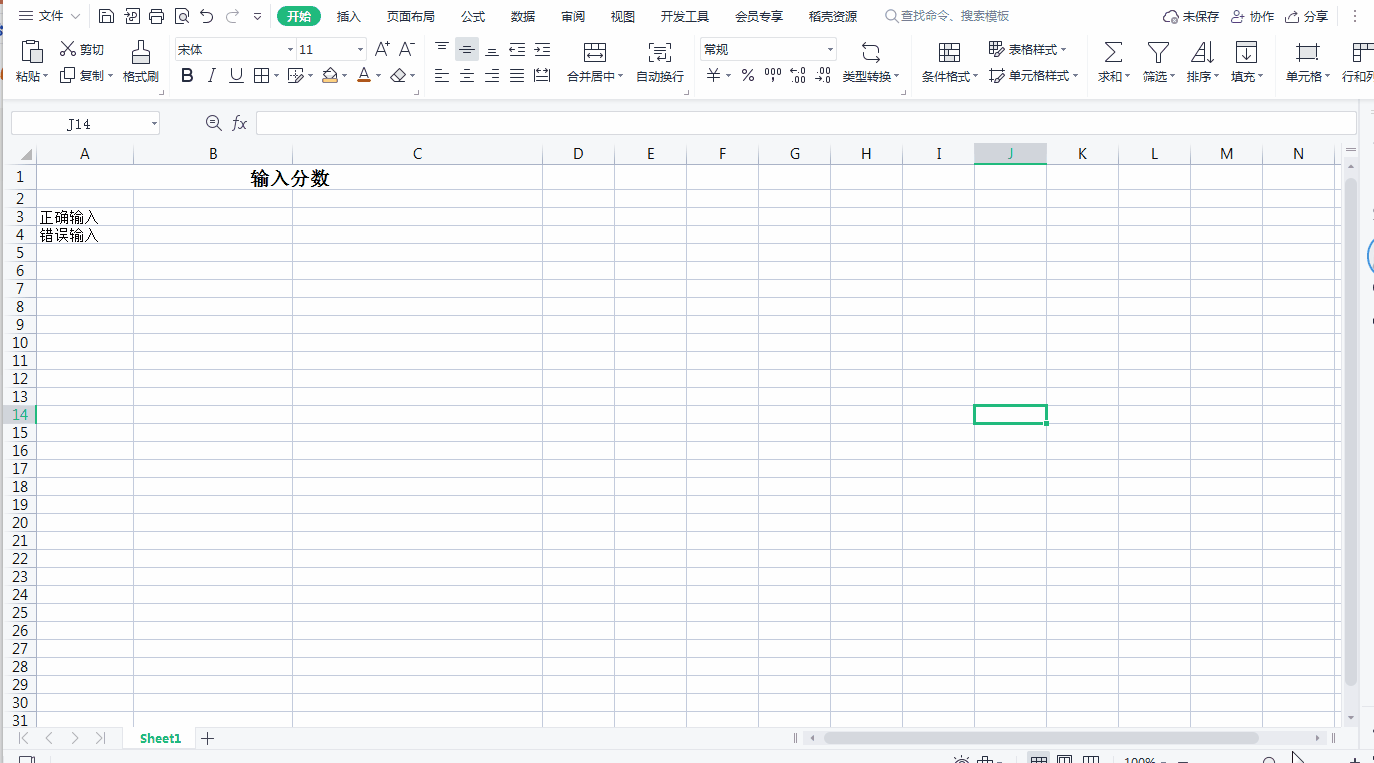Click the percent style icon
The width and height of the screenshot is (1374, 763).
click(x=747, y=76)
